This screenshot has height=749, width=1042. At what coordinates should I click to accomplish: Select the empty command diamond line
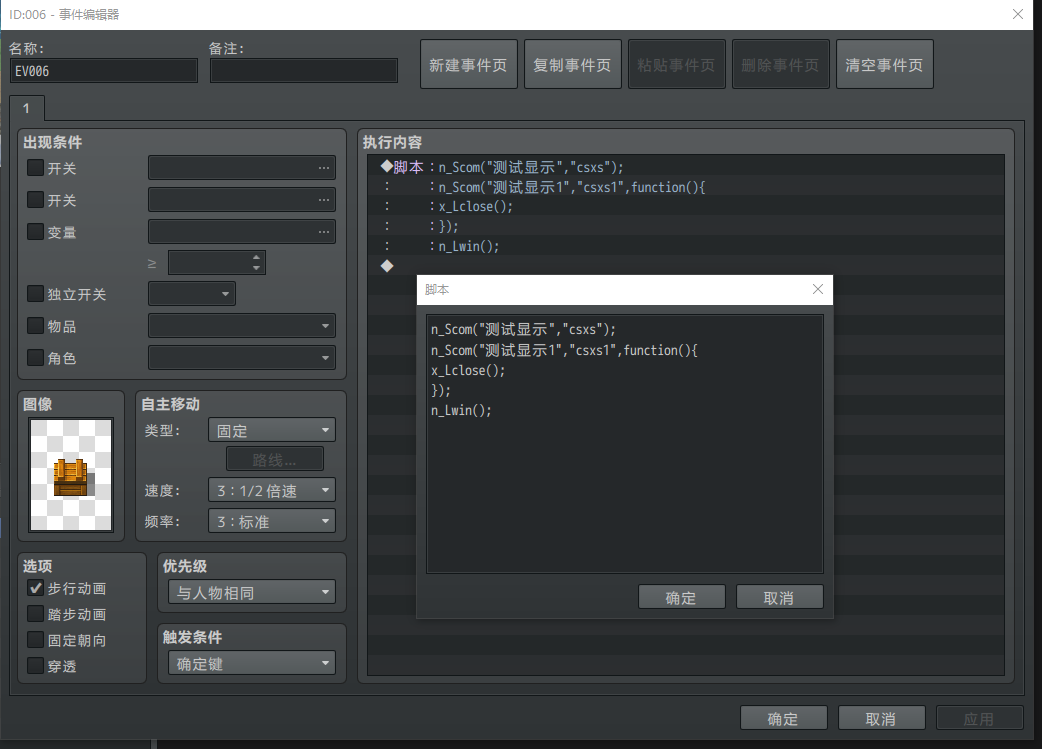(x=685, y=266)
